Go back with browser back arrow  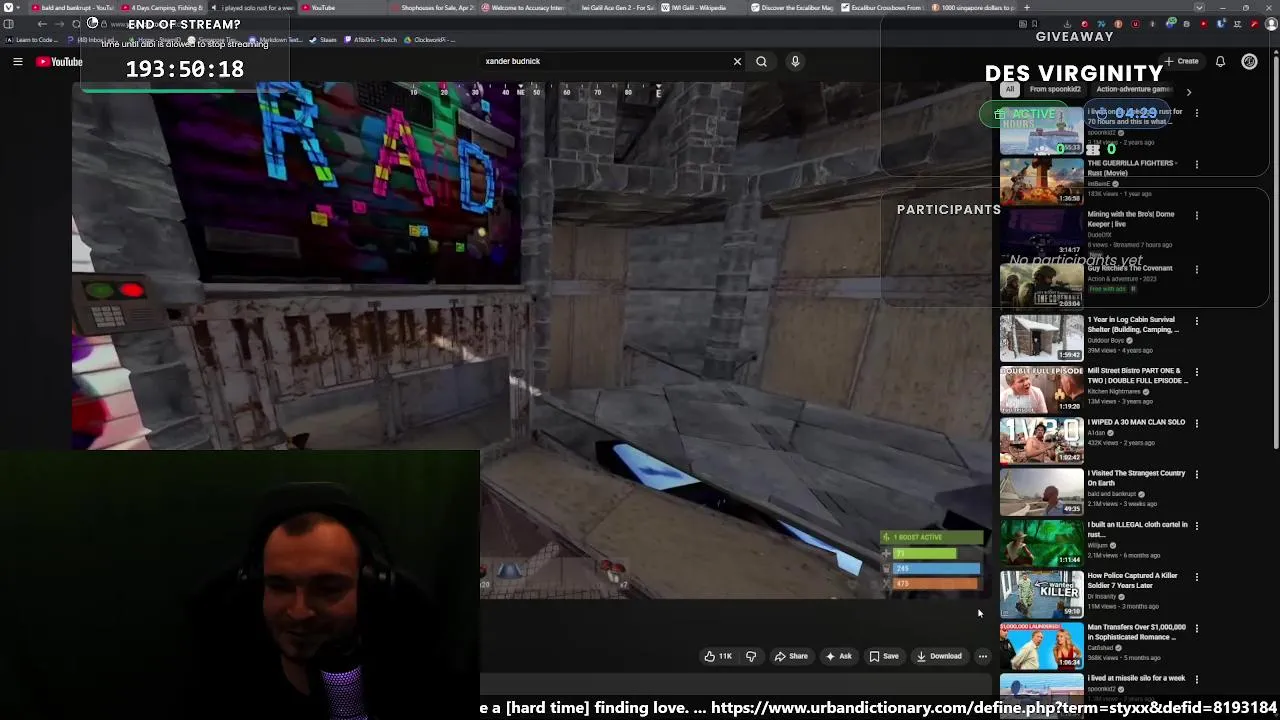[x=42, y=24]
